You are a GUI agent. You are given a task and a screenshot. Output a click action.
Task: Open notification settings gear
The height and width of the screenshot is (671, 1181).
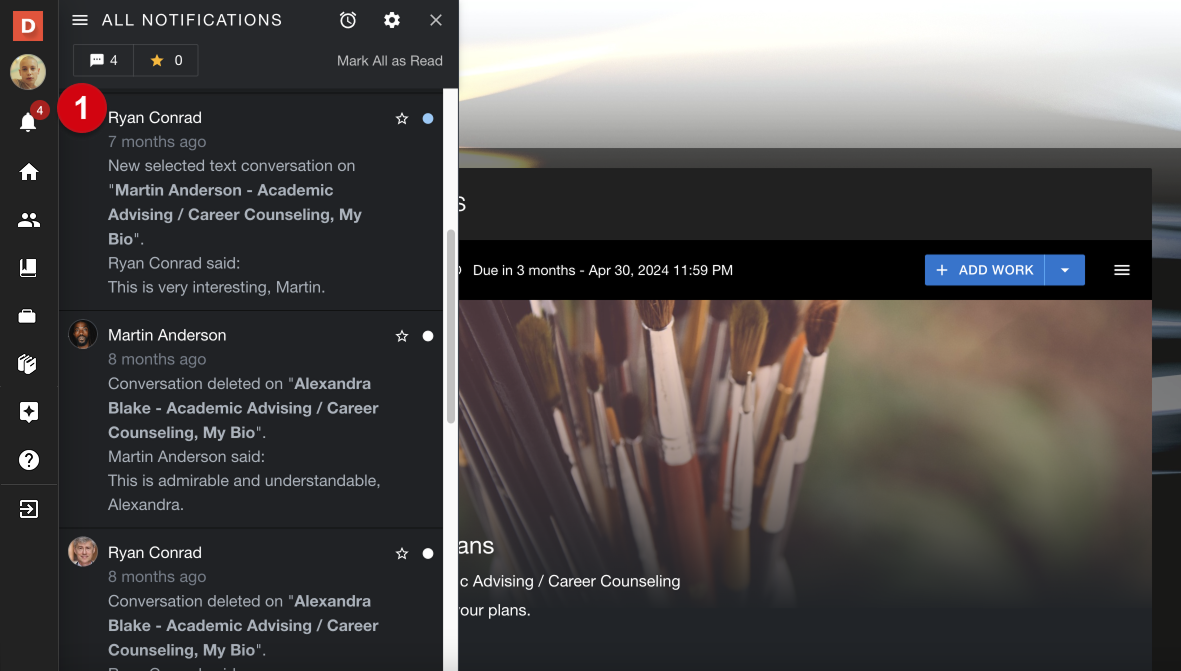(392, 20)
